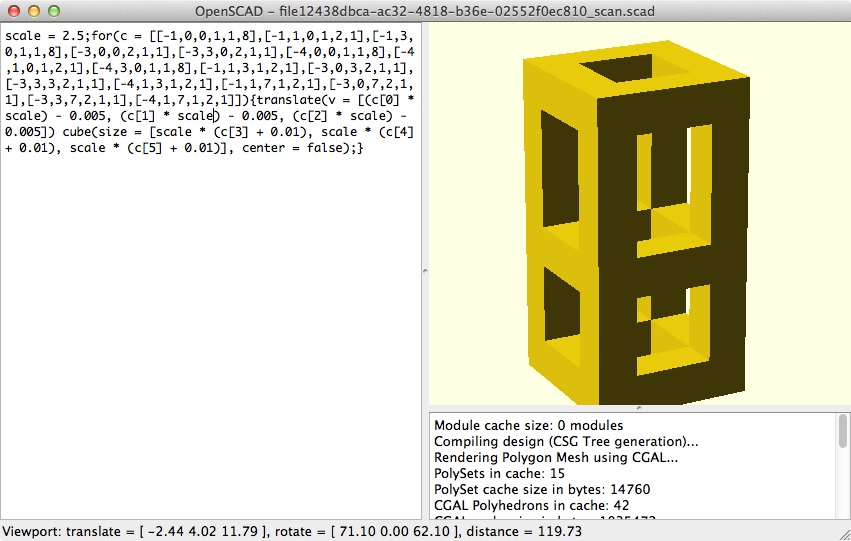Click the yellow 3D frame model in the viewport

pyautogui.click(x=635, y=222)
